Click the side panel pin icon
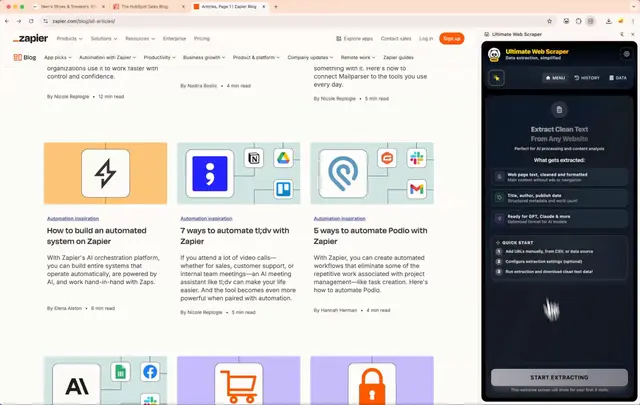This screenshot has width=640, height=405. (622, 34)
